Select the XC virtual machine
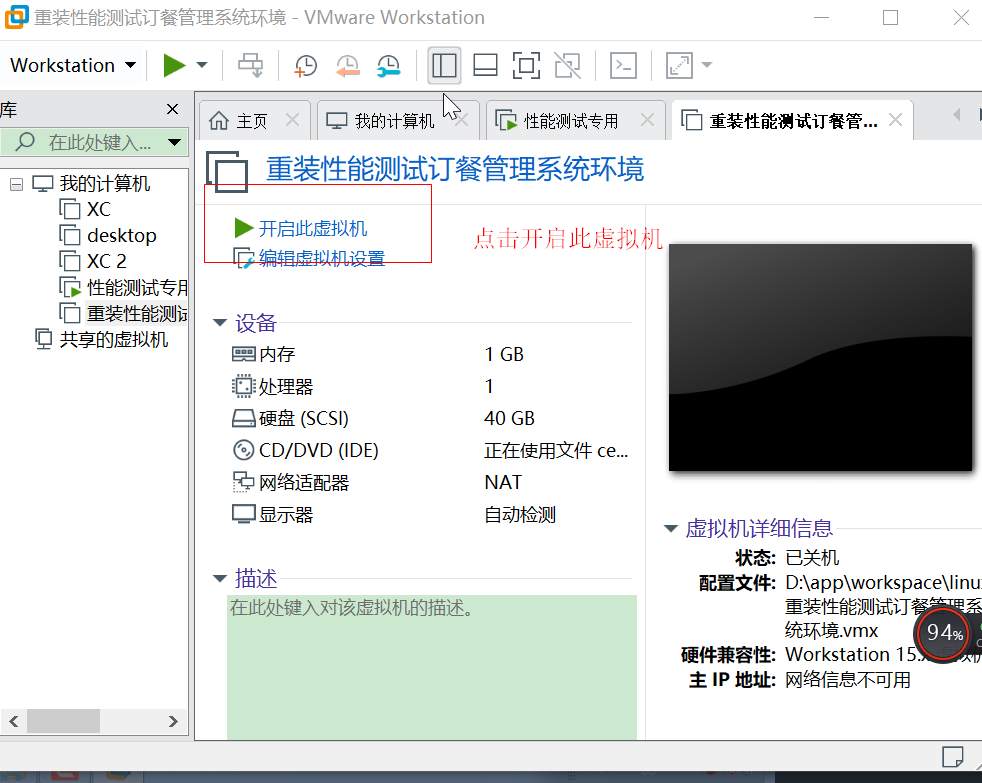 point(98,209)
